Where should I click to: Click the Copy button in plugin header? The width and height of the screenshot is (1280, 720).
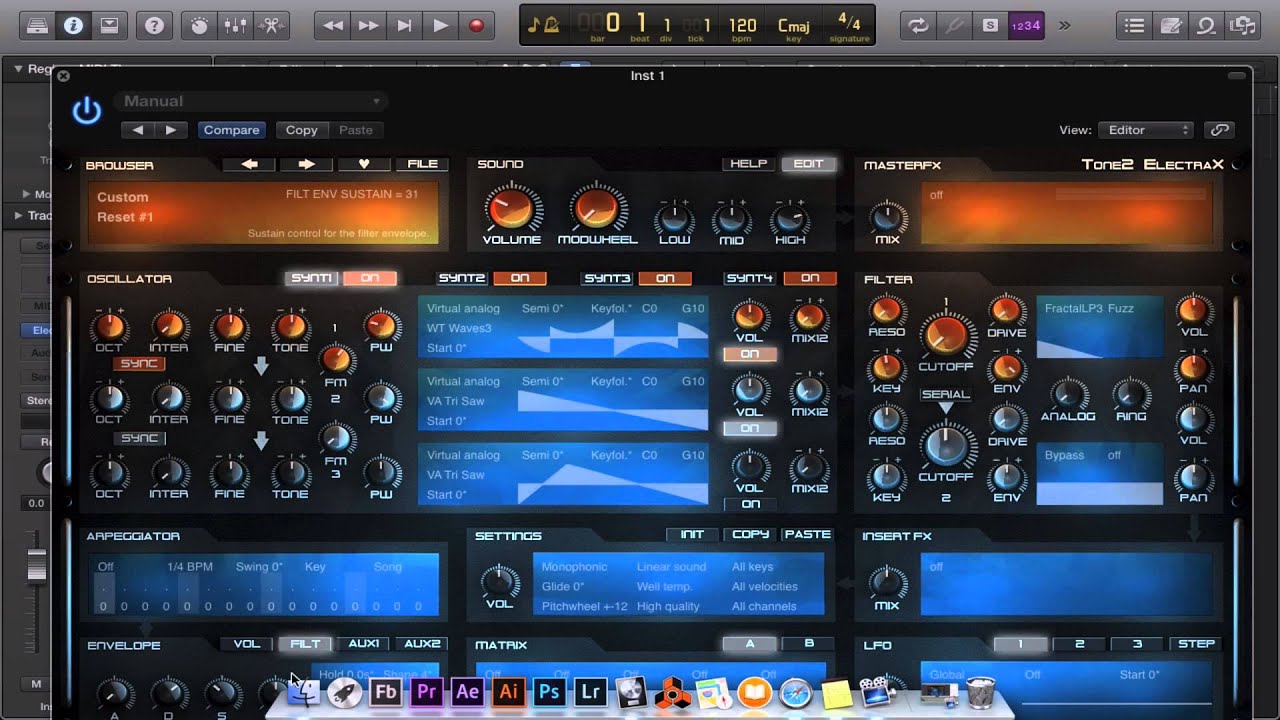(x=301, y=130)
